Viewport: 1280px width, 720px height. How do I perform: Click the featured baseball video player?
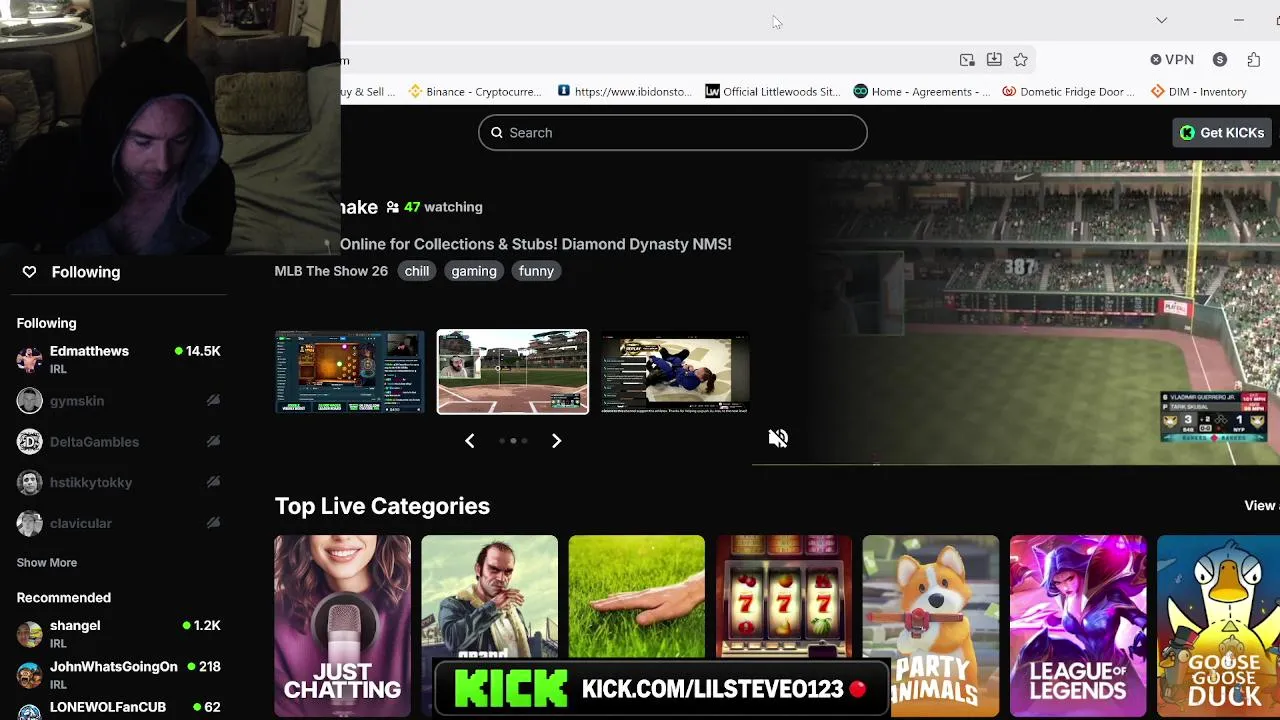tap(1015, 312)
